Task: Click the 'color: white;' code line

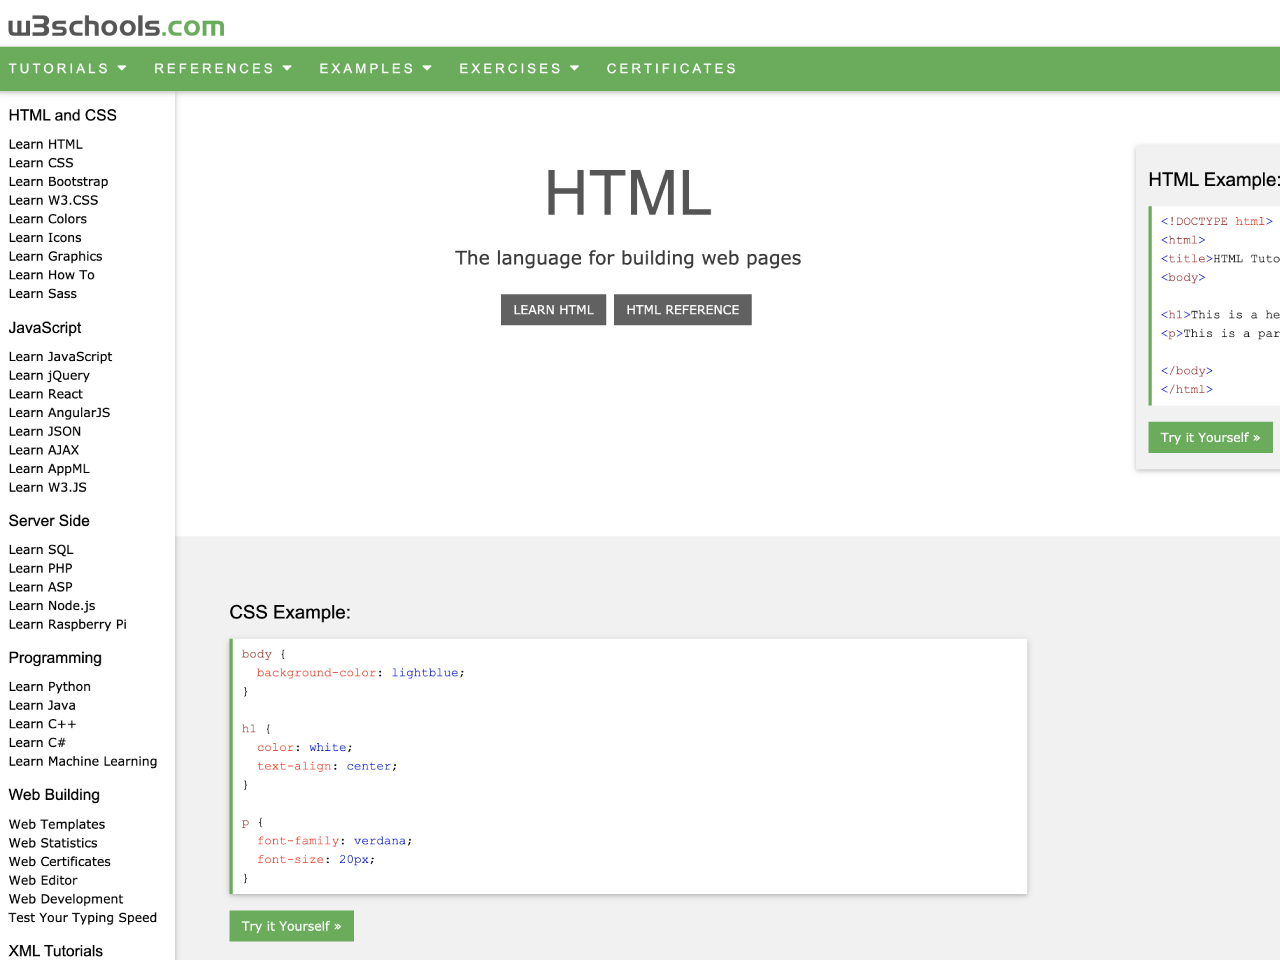Action: pyautogui.click(x=305, y=748)
